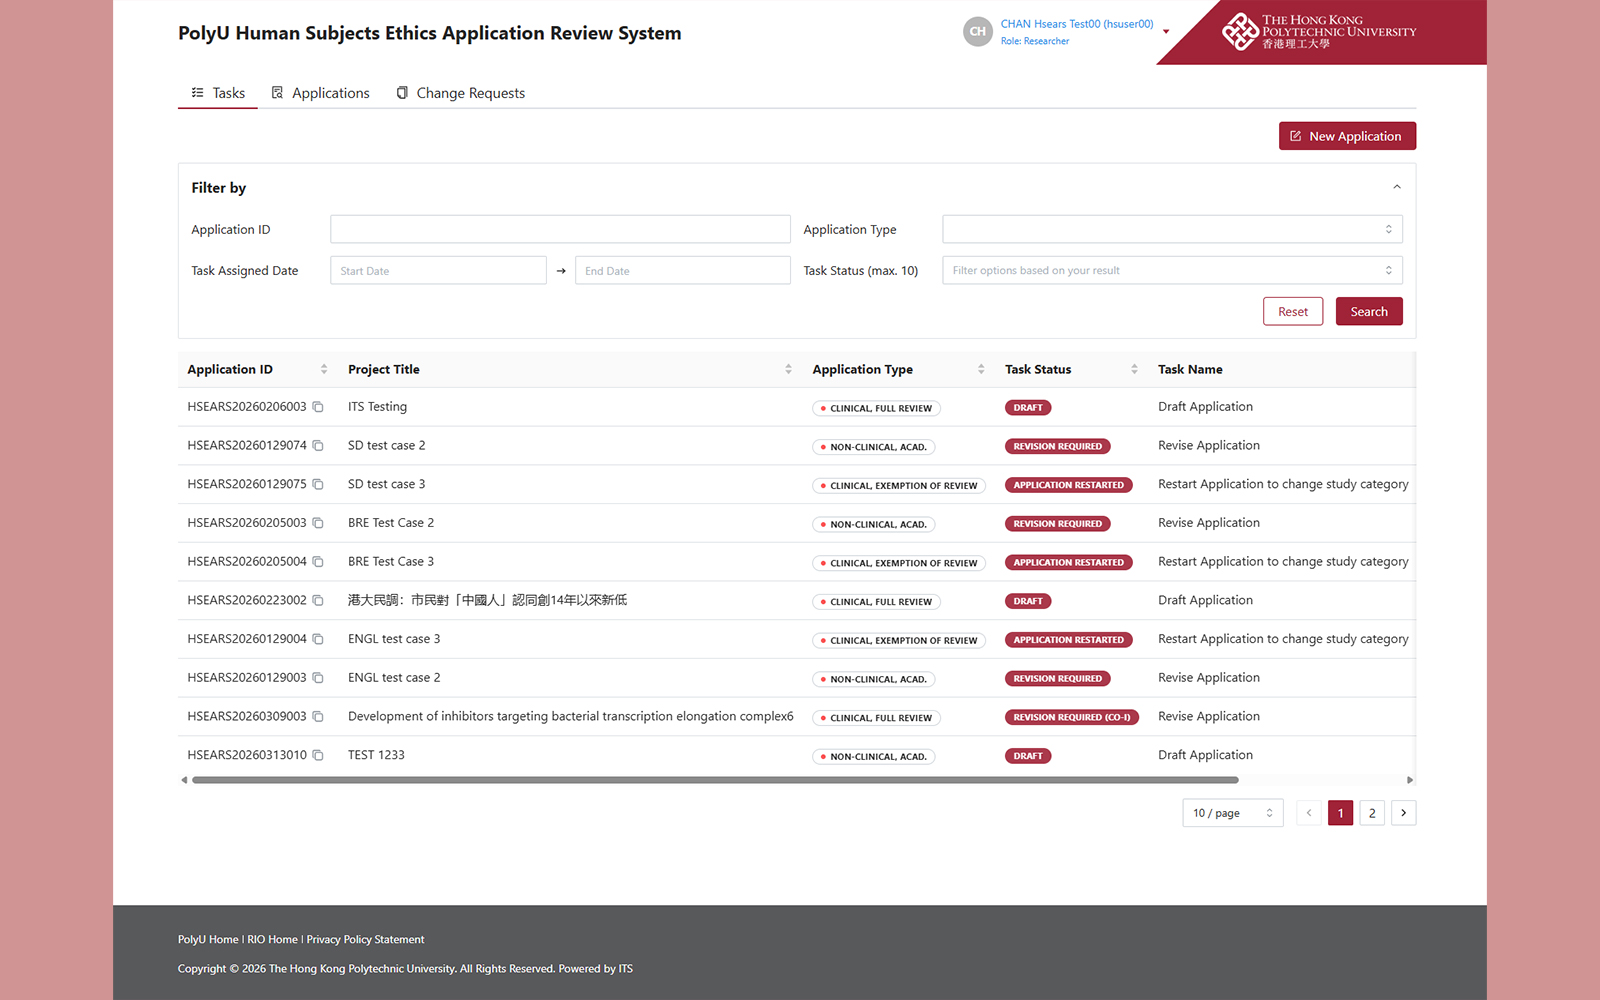Go to page 2
Image resolution: width=1600 pixels, height=1000 pixels.
tap(1372, 813)
